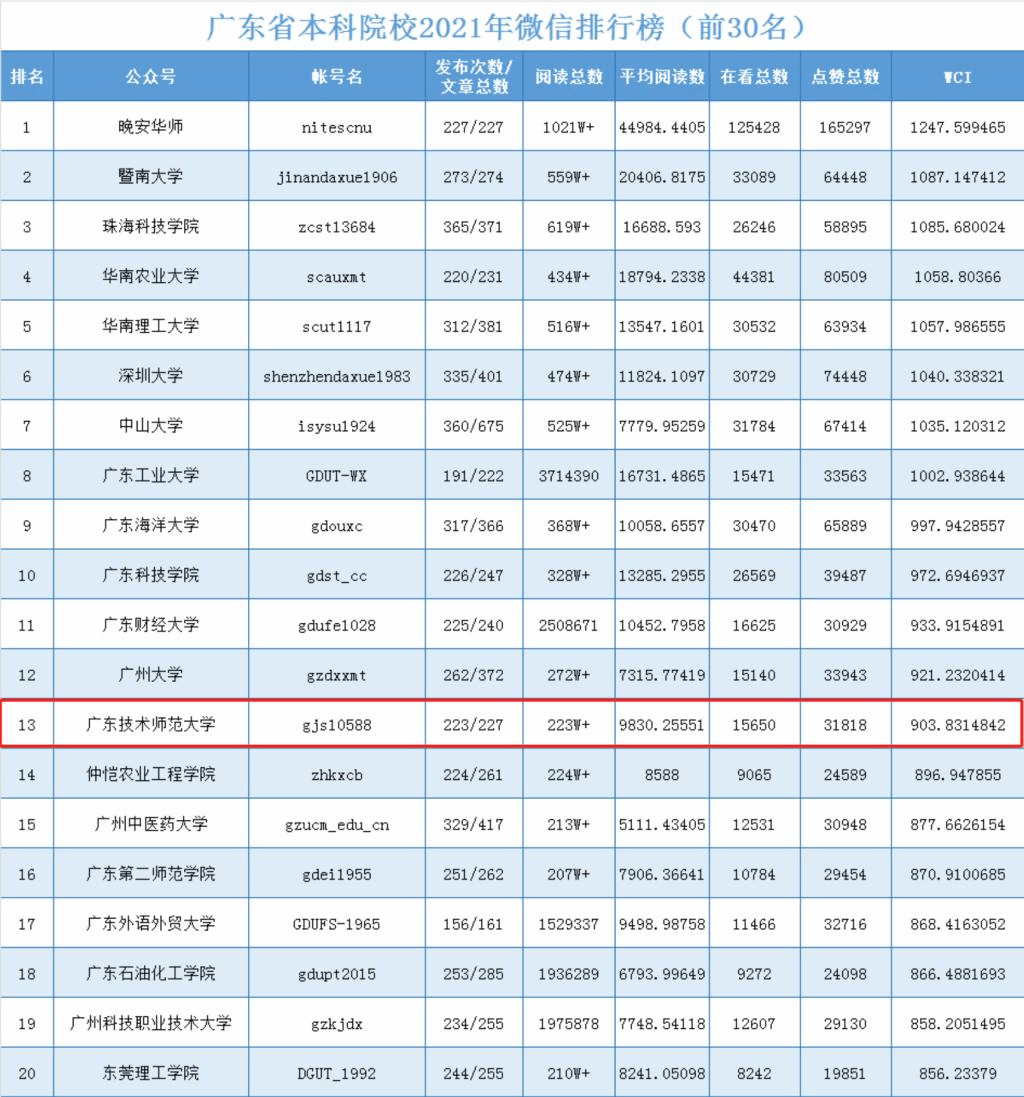Select the read total 3714390 cell
Screen dimensions: 1024x1097
pyautogui.click(x=568, y=476)
